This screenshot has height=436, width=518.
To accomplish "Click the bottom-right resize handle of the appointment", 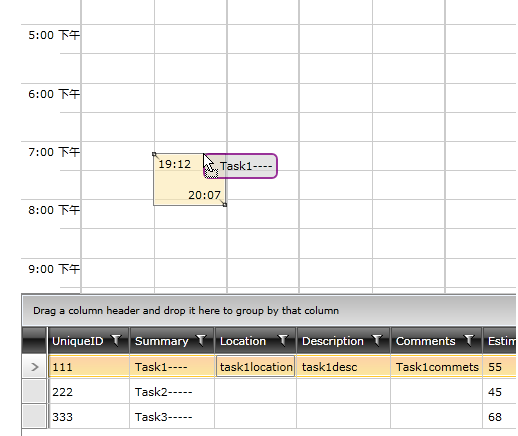I will point(225,205).
